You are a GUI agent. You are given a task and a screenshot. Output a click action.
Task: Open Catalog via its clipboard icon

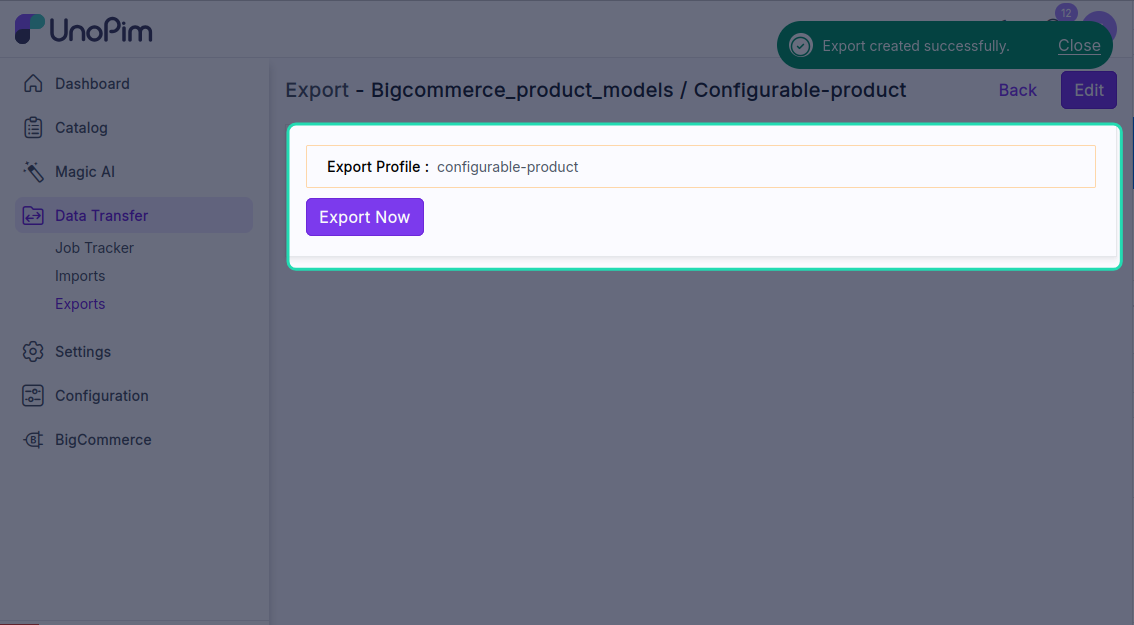coord(33,128)
